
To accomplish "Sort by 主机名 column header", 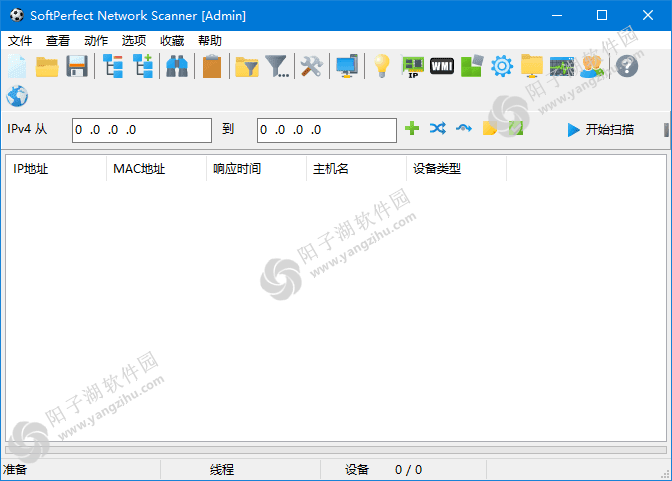I will click(357, 169).
